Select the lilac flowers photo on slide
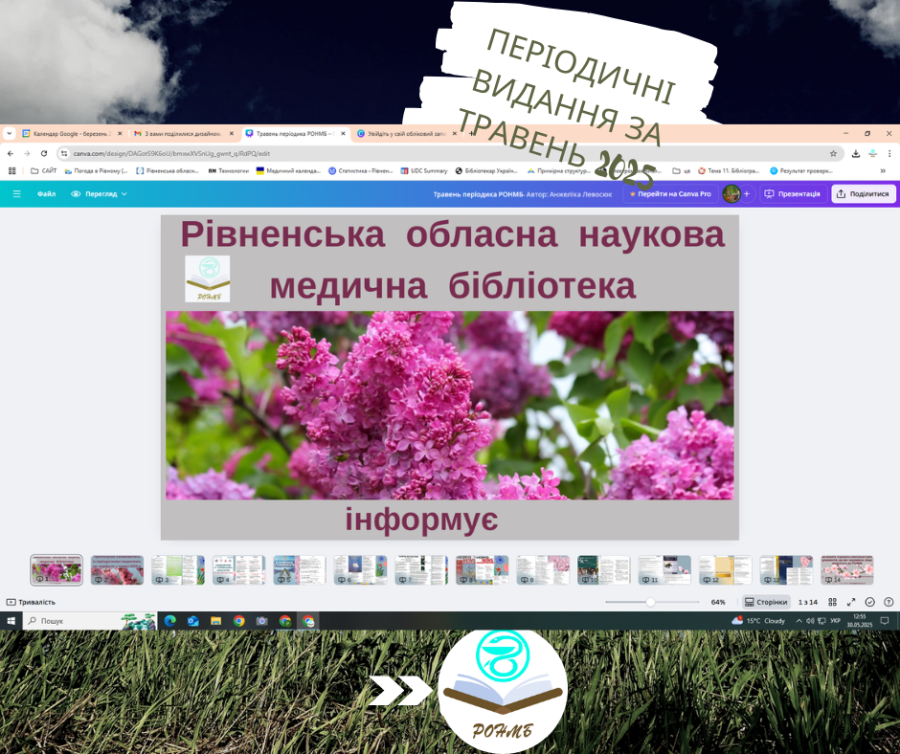900x754 pixels. click(x=449, y=405)
